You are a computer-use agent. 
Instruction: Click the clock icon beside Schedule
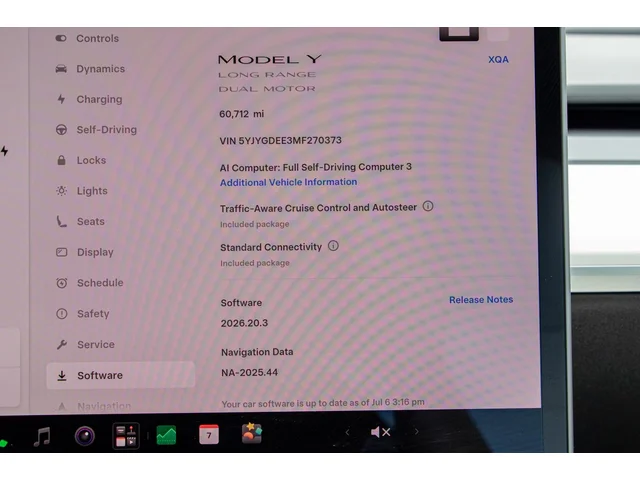point(62,283)
